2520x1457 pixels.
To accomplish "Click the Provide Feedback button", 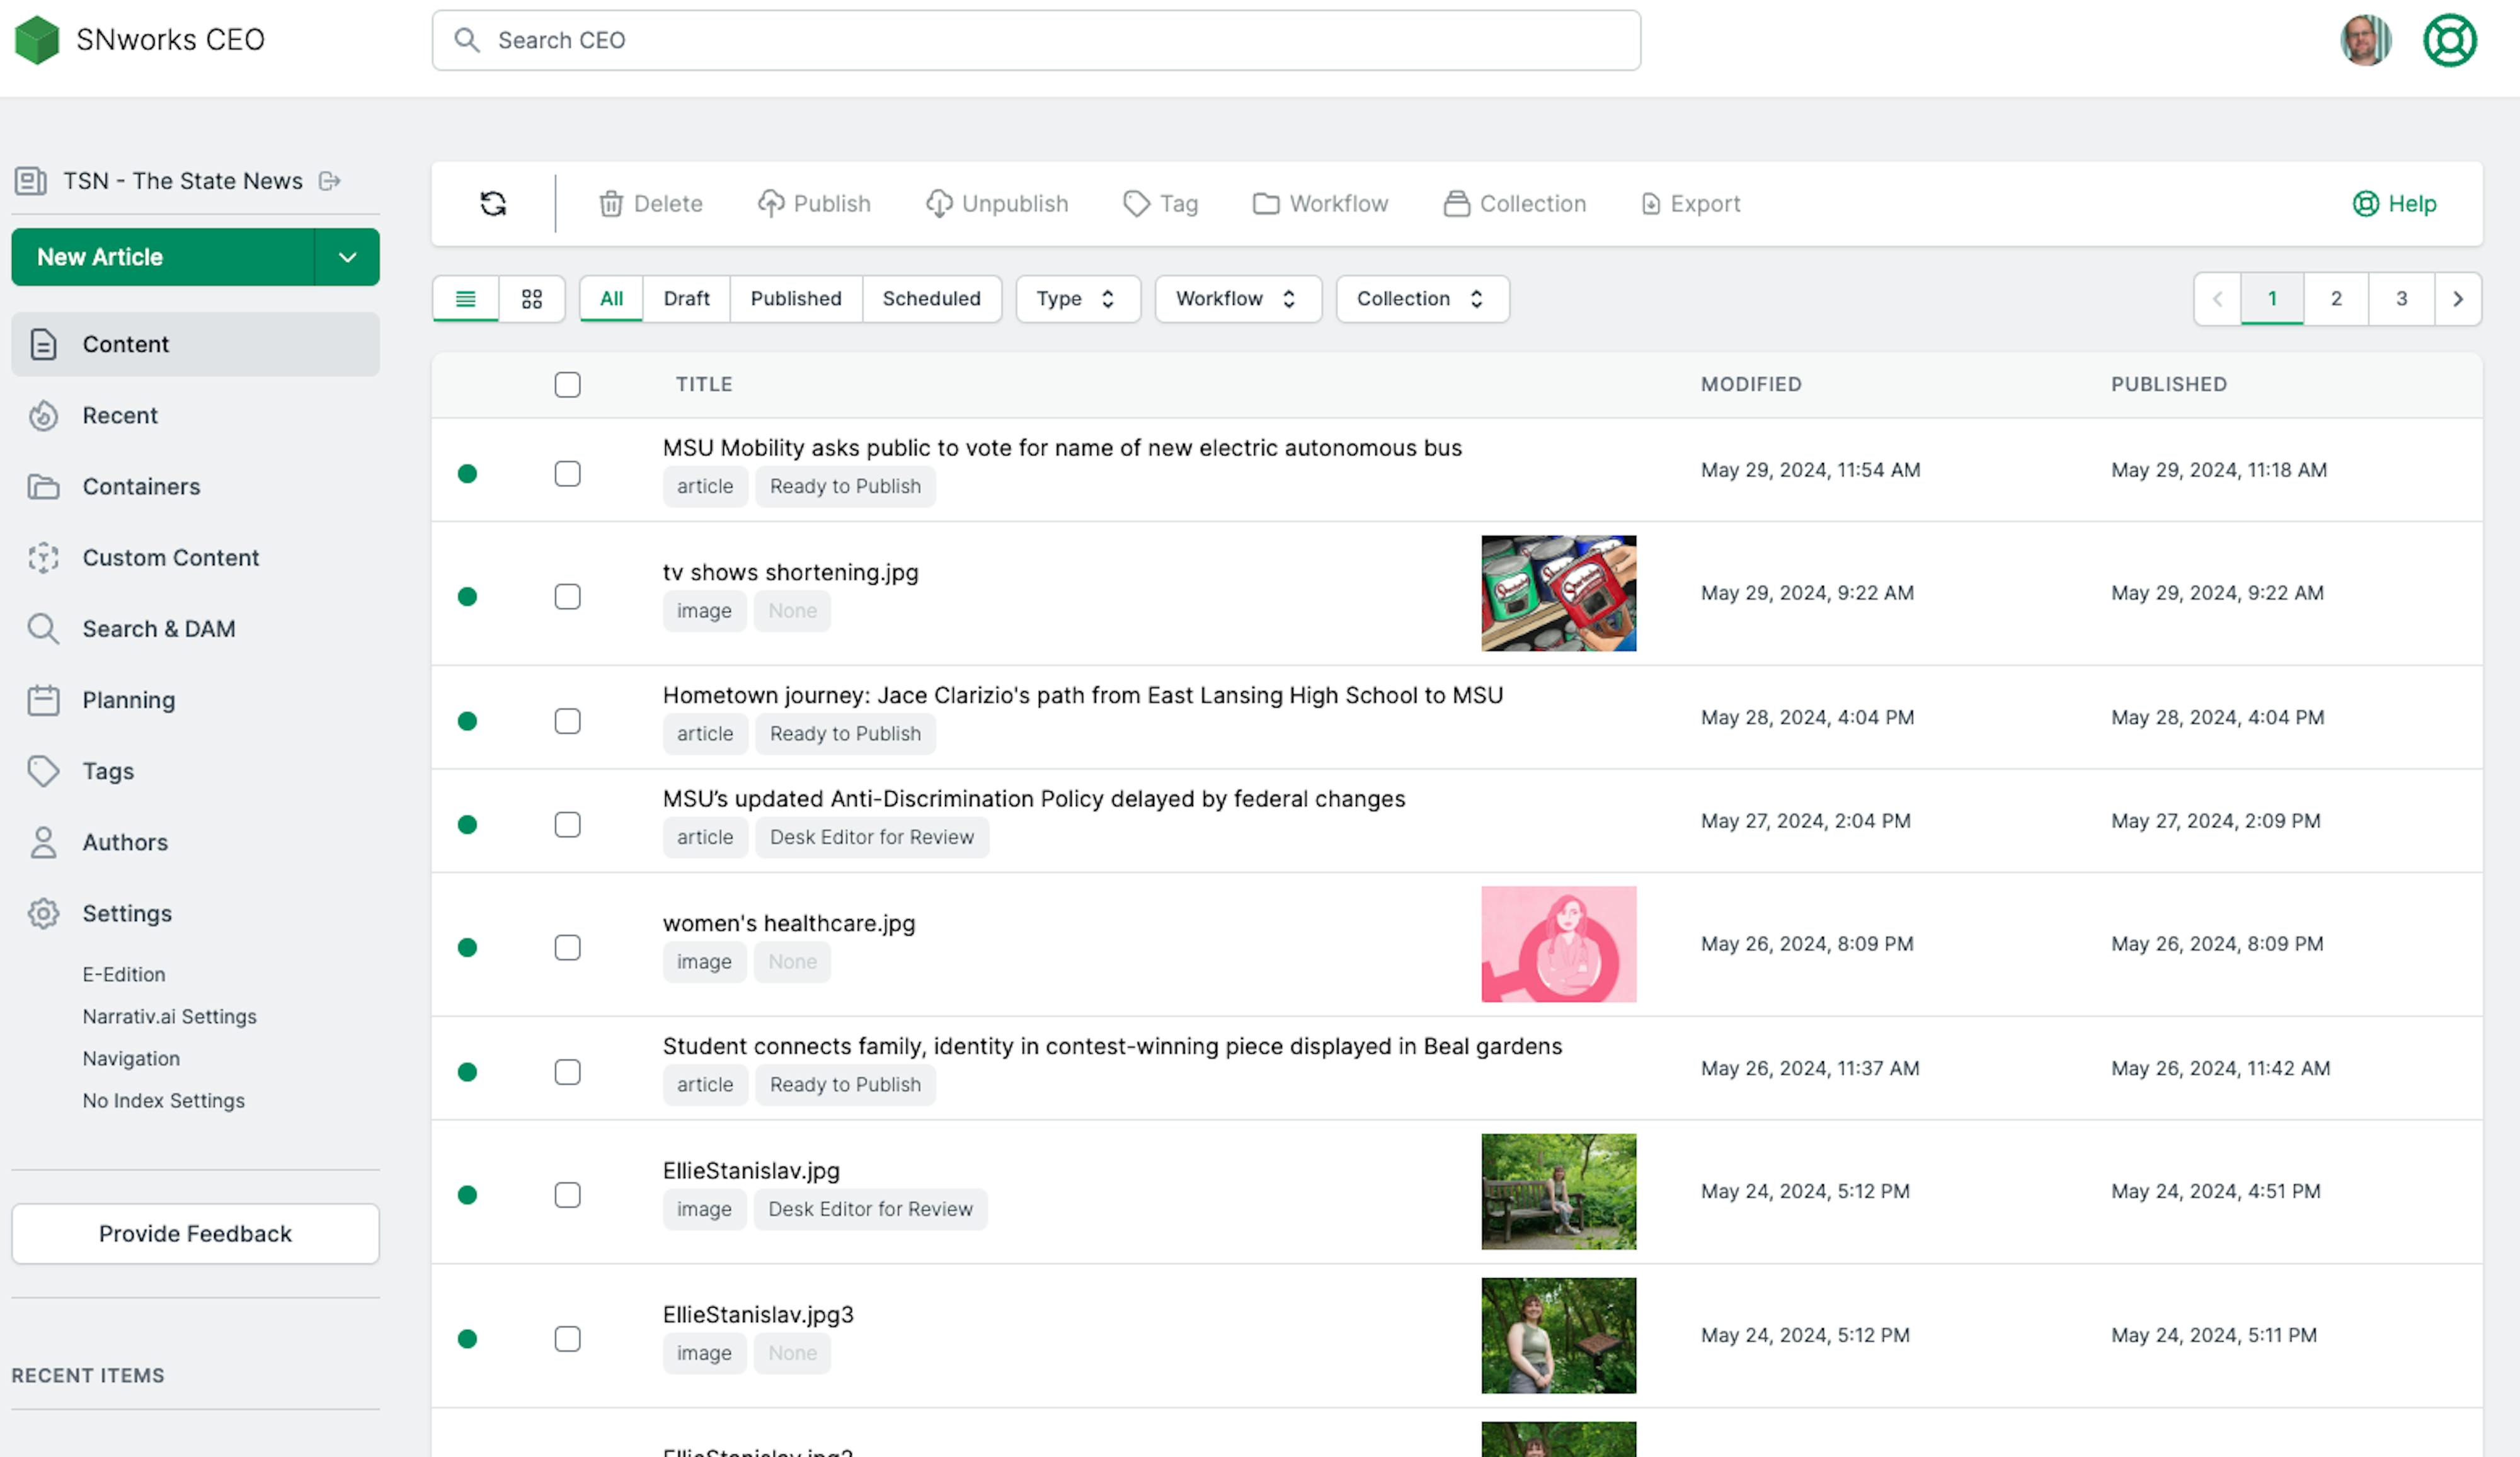I will pyautogui.click(x=195, y=1233).
